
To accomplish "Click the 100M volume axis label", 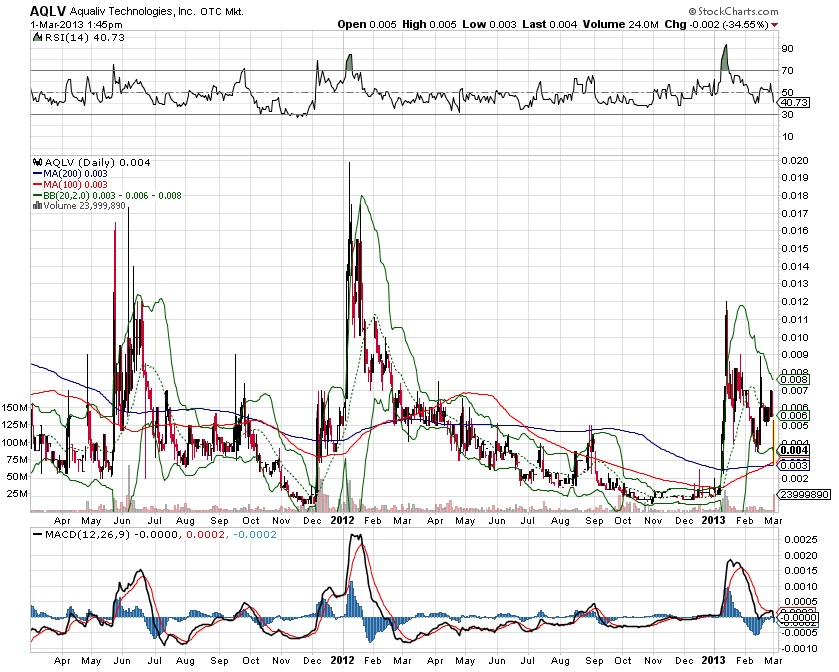I will pos(15,442).
